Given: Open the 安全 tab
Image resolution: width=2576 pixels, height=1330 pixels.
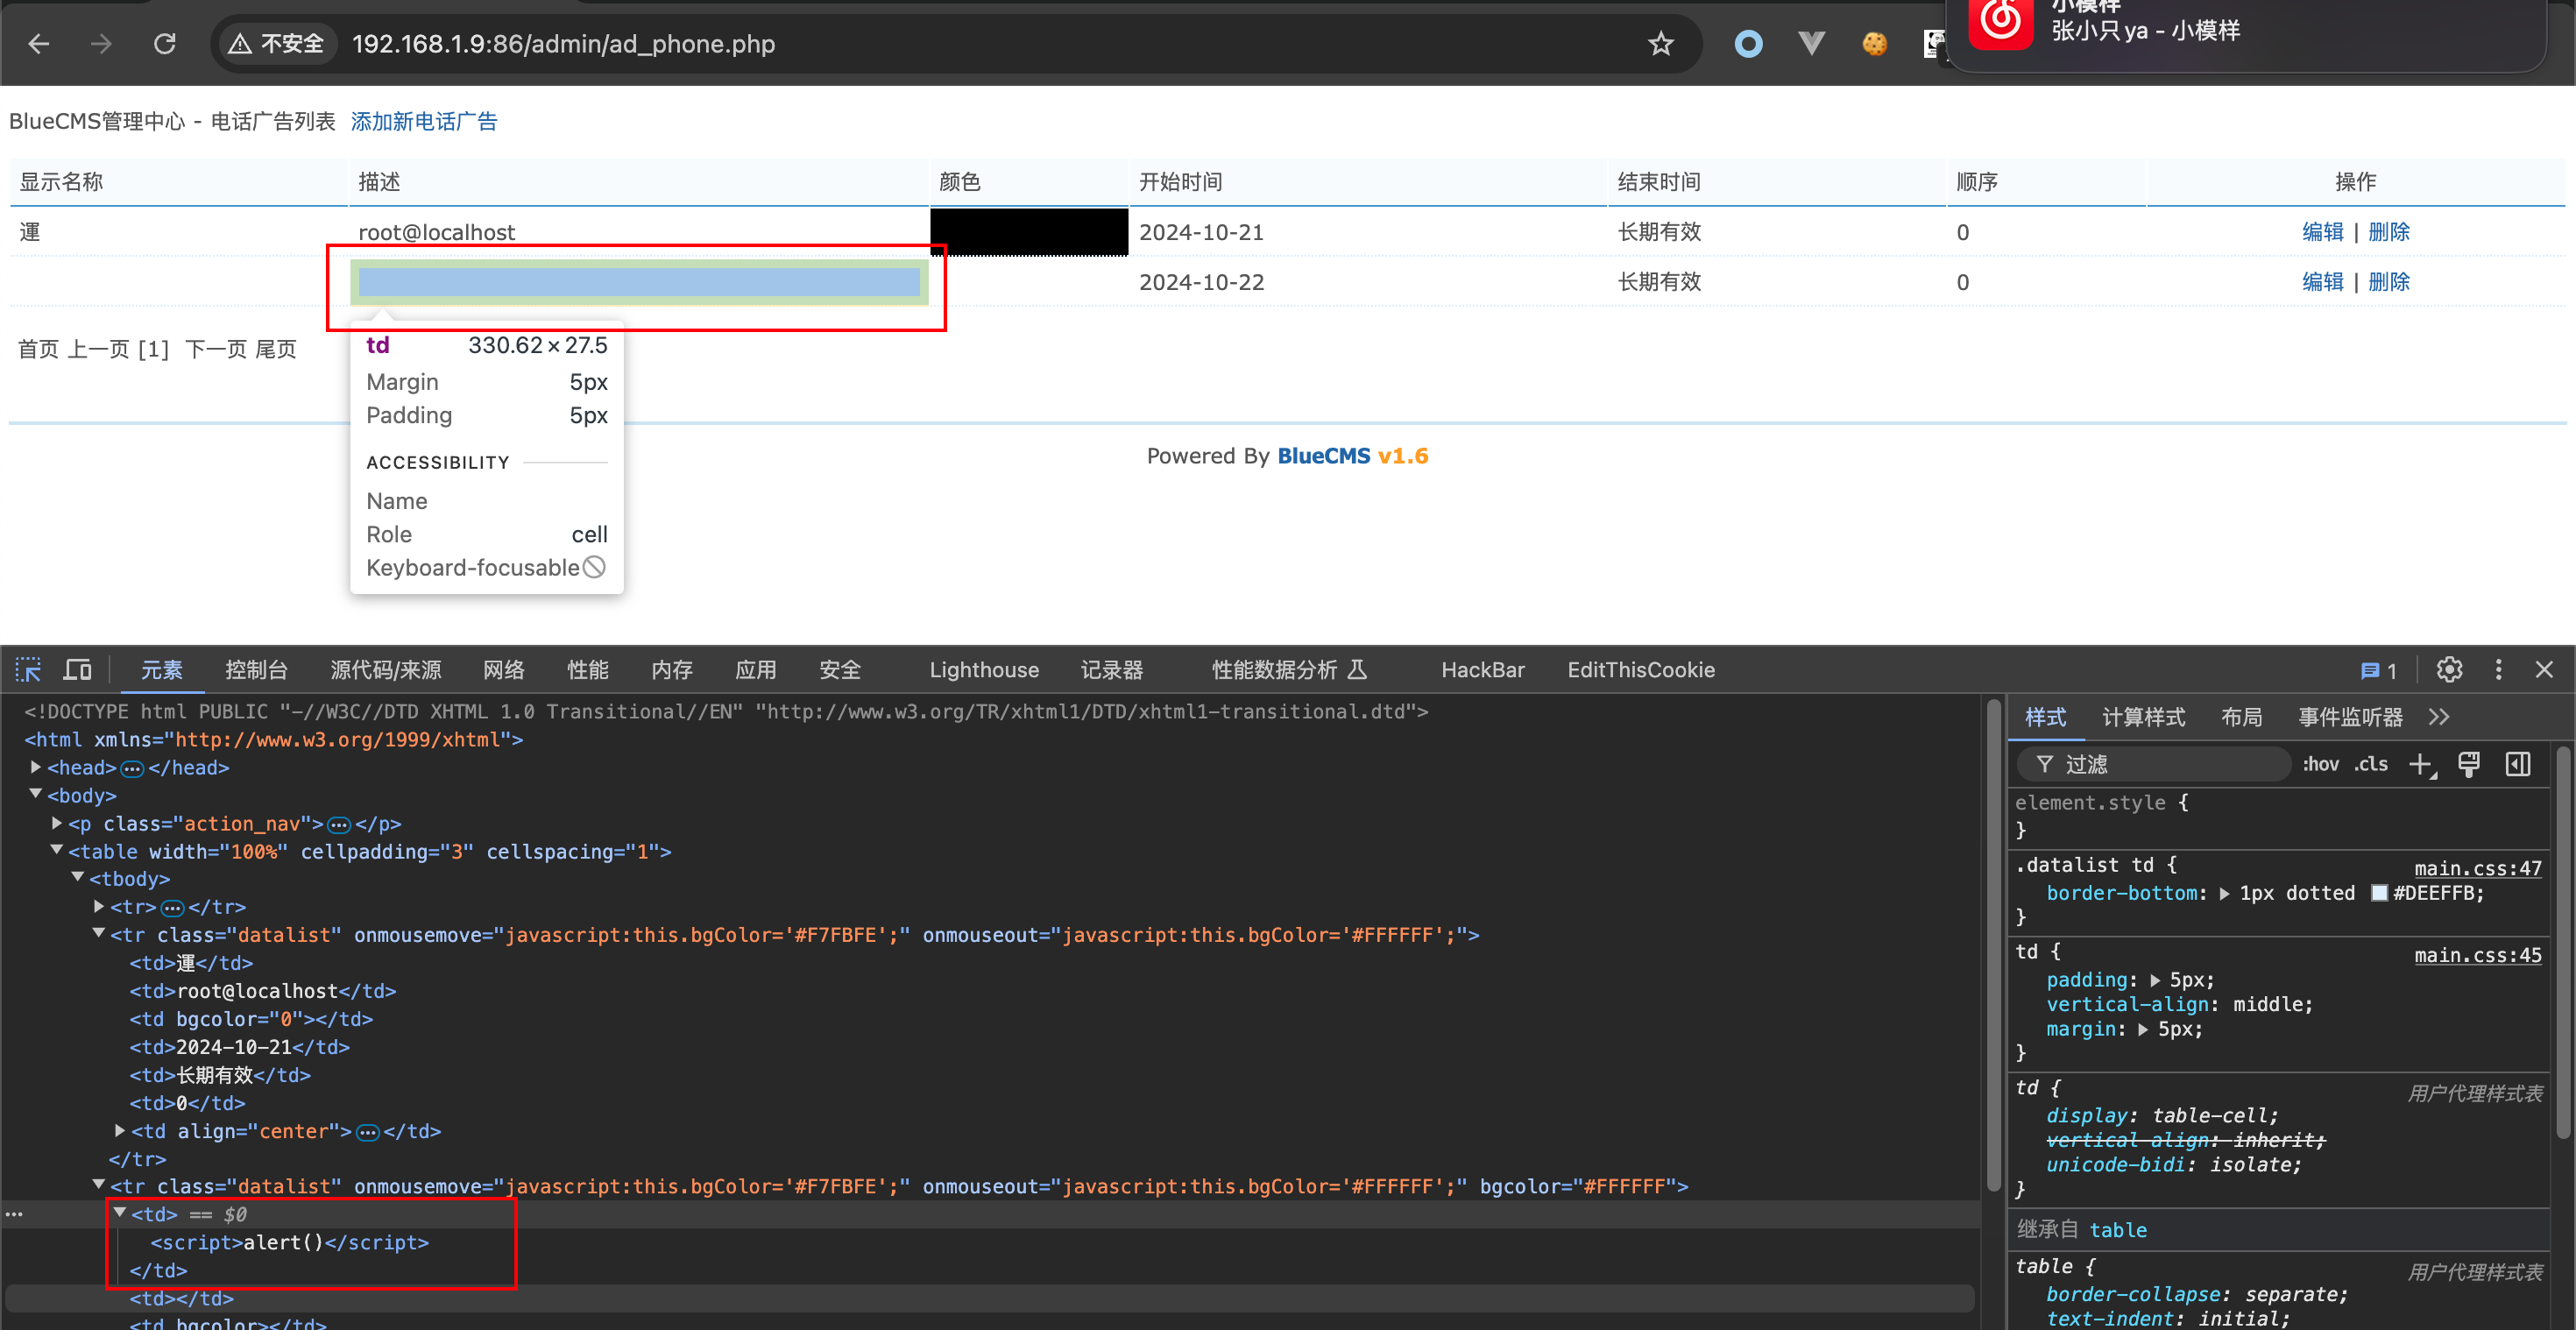Looking at the screenshot, I should [x=840, y=670].
